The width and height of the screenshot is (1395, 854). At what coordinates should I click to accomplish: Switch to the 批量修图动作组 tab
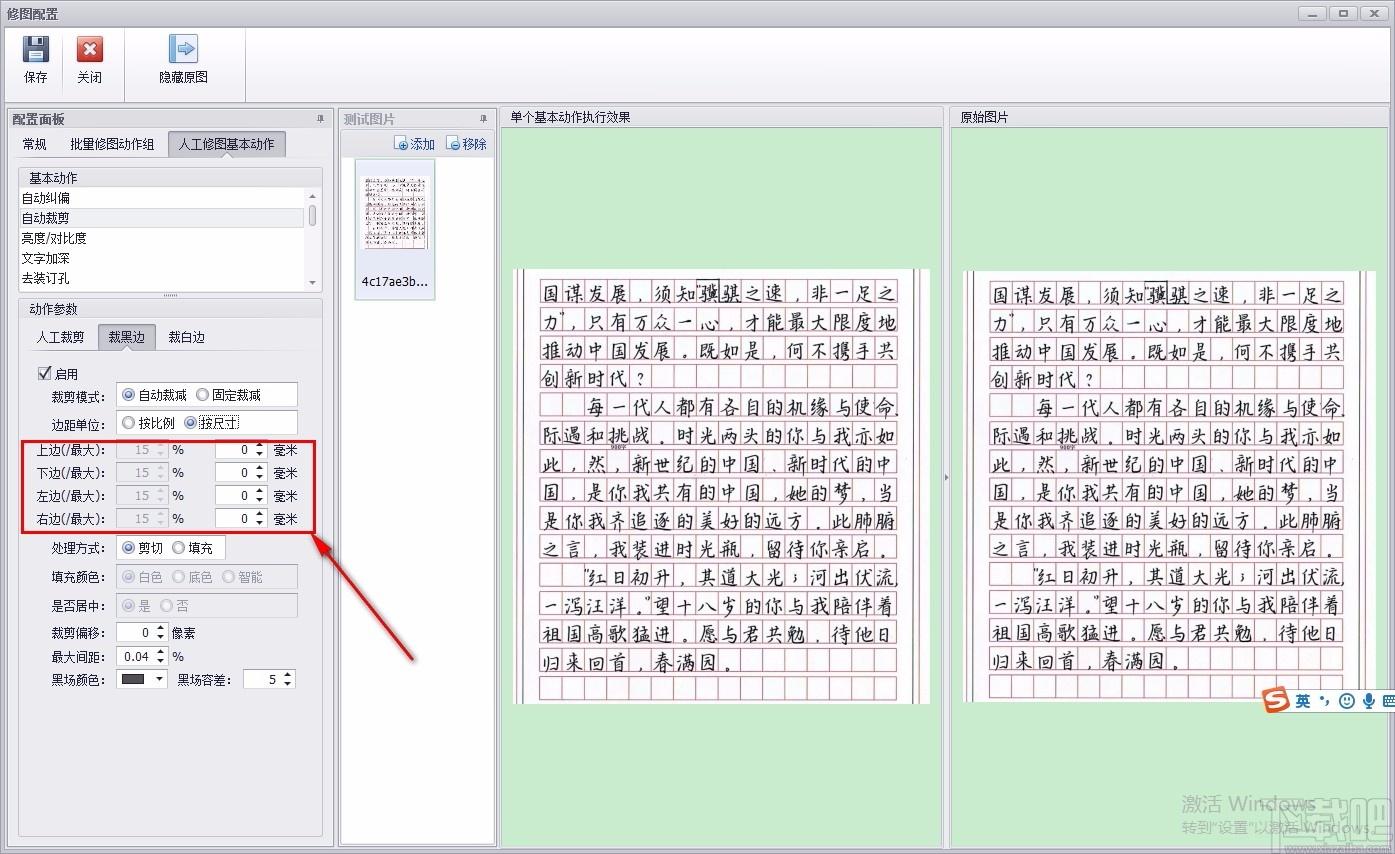(x=112, y=144)
